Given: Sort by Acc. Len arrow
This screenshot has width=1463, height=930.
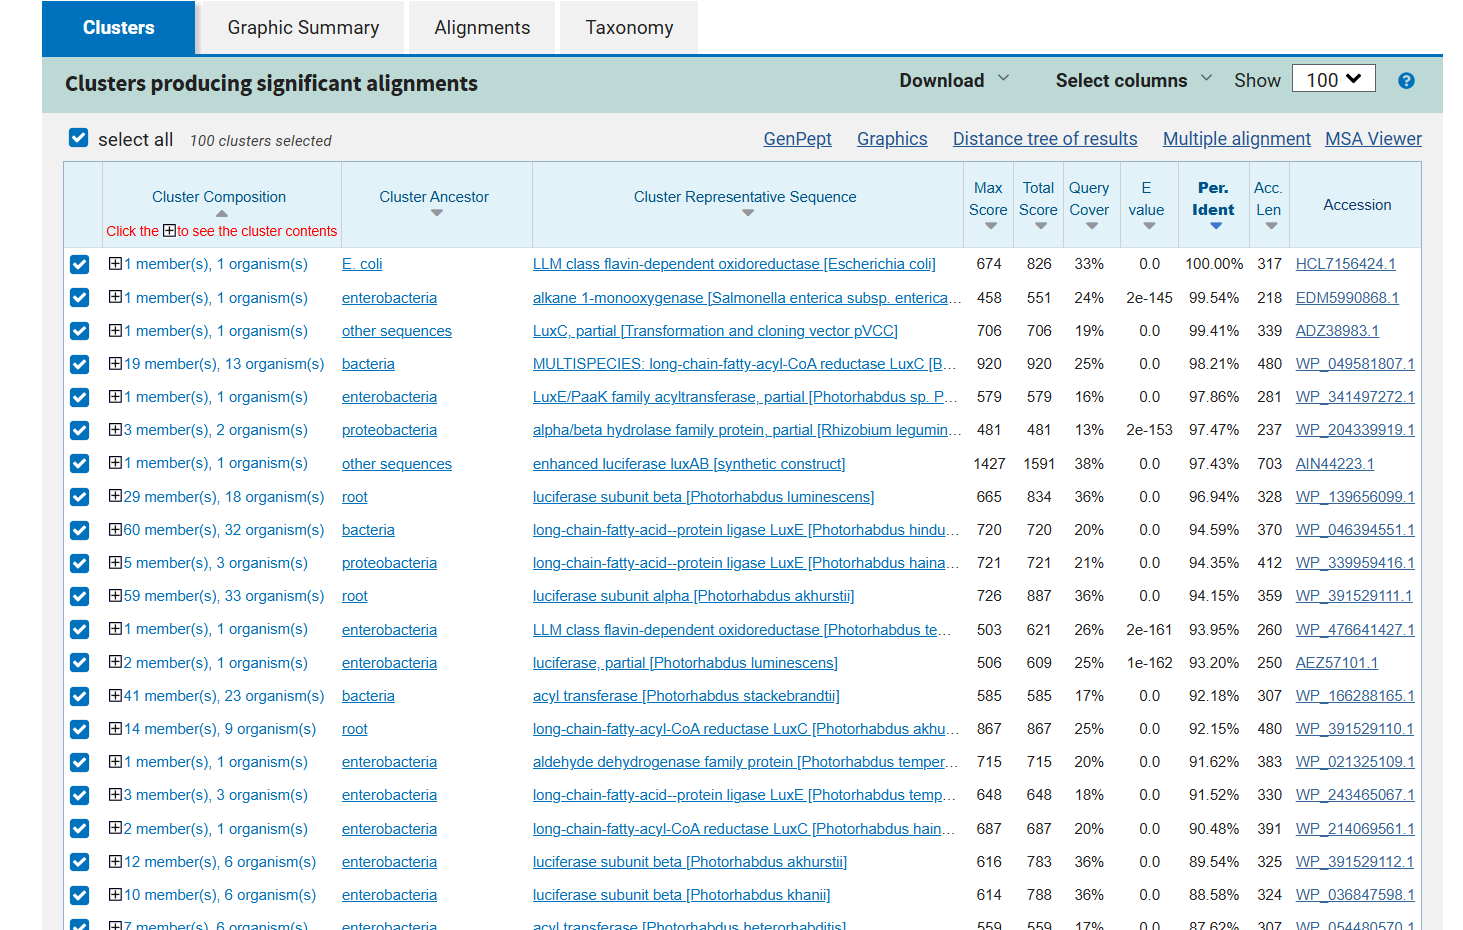Looking at the screenshot, I should click(x=1270, y=226).
